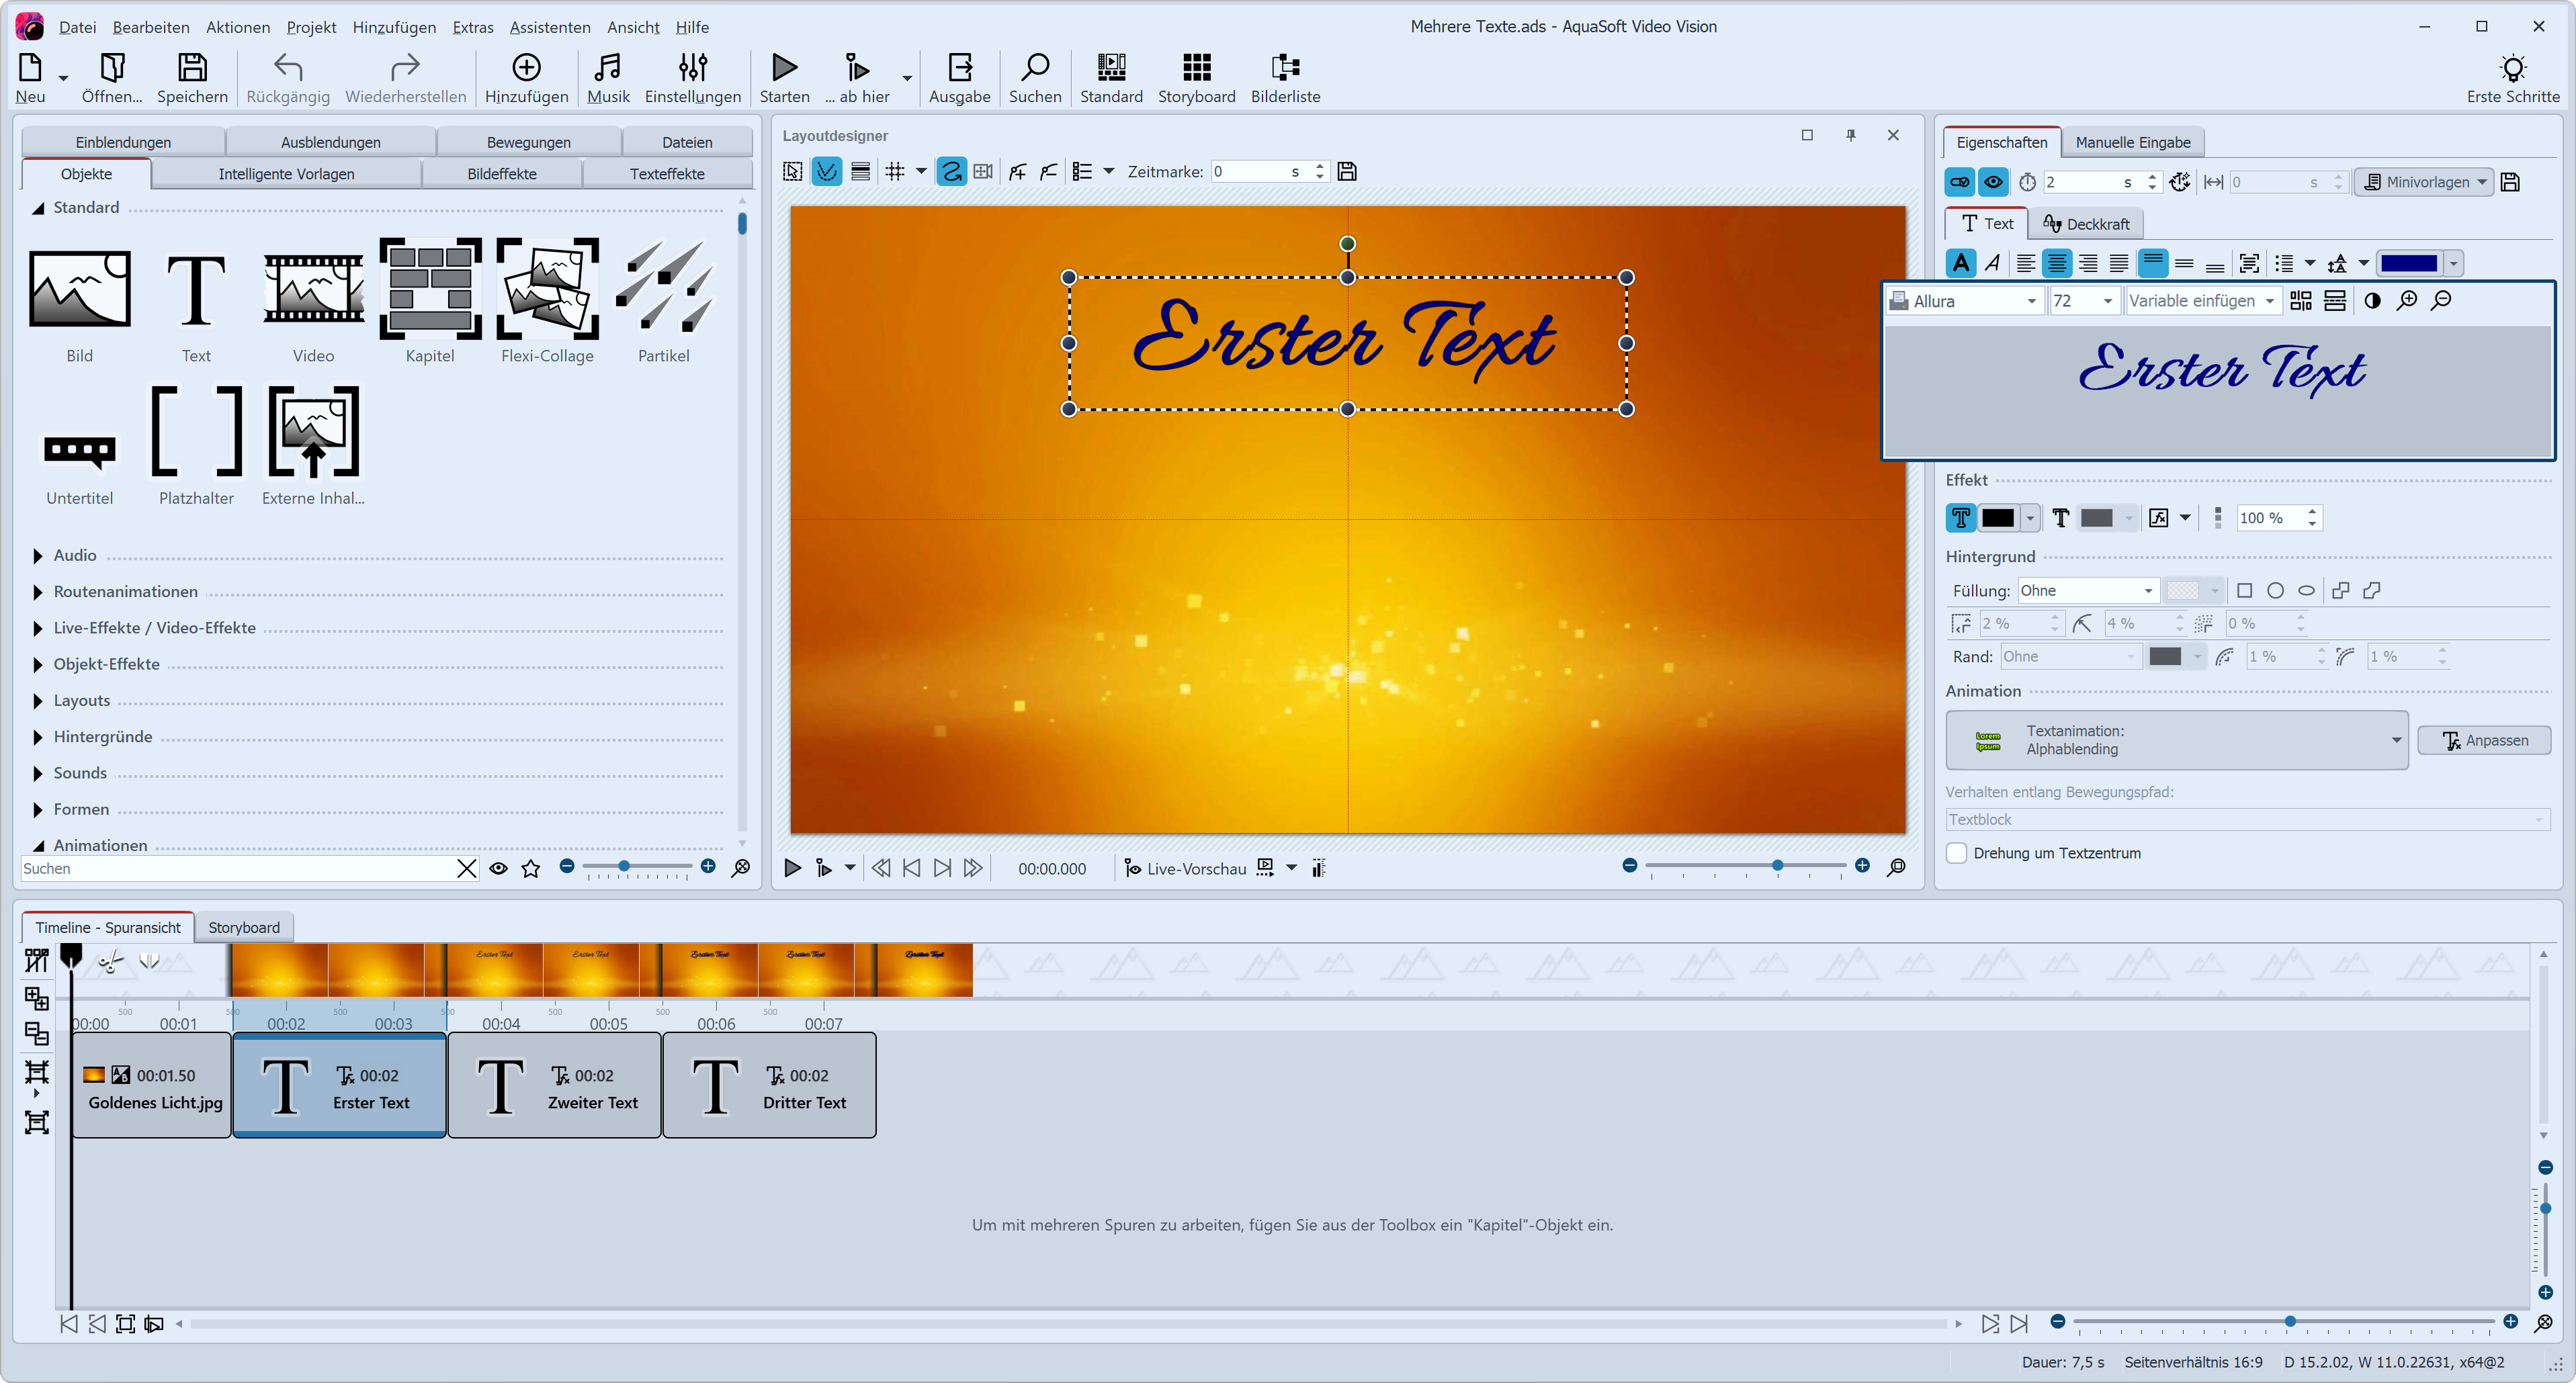
Task: Switch to the Deckkraft tab
Action: tap(2085, 223)
